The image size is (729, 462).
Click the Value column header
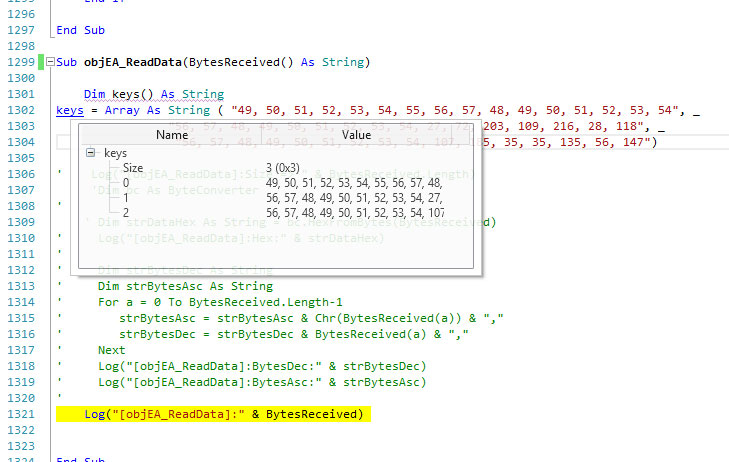pos(357,135)
